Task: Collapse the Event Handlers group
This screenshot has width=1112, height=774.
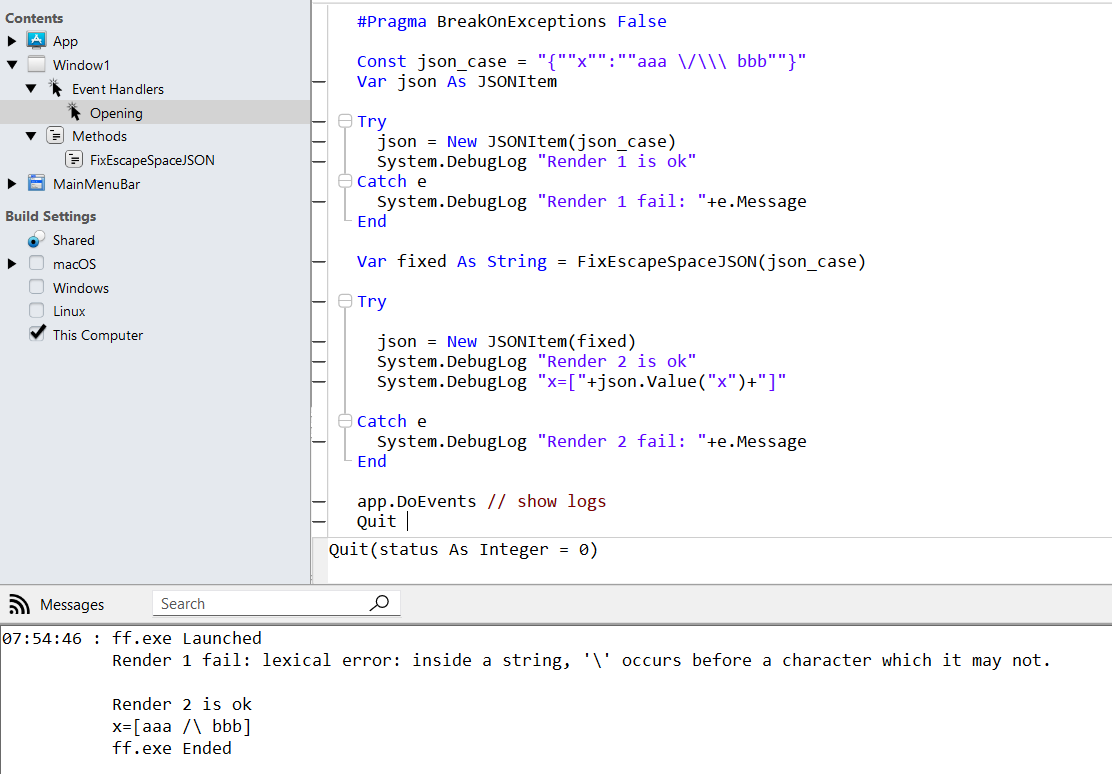Action: (x=30, y=89)
